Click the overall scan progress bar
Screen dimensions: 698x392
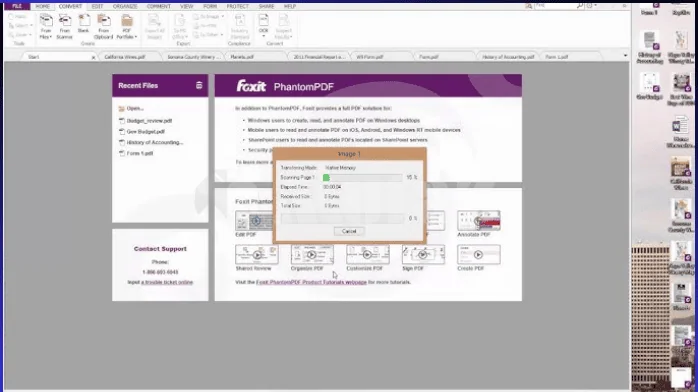pyautogui.click(x=342, y=218)
